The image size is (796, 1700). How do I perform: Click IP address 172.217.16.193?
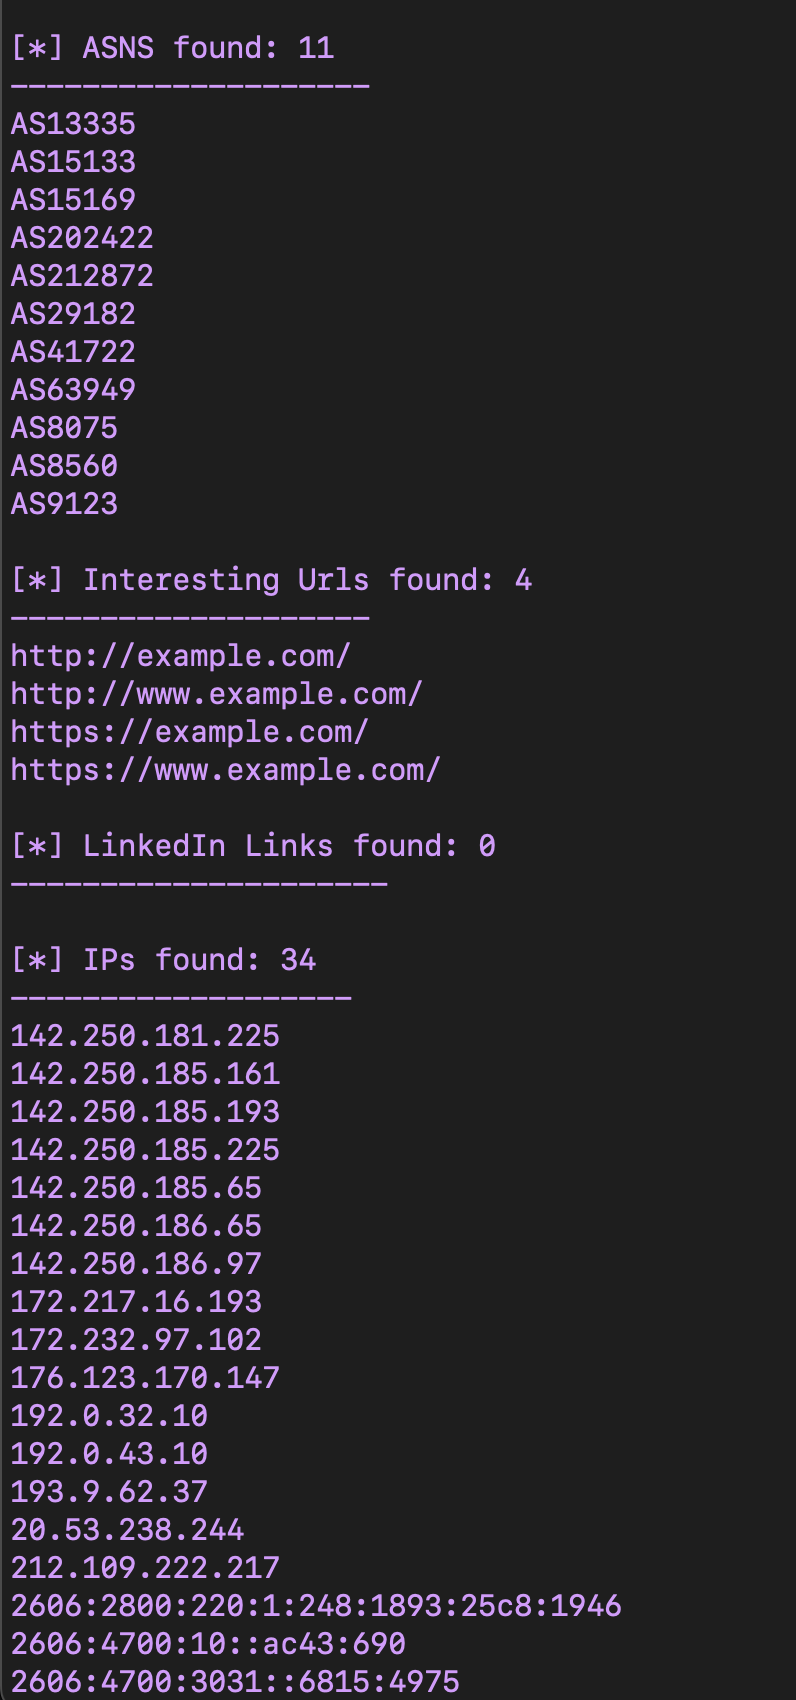[136, 1302]
